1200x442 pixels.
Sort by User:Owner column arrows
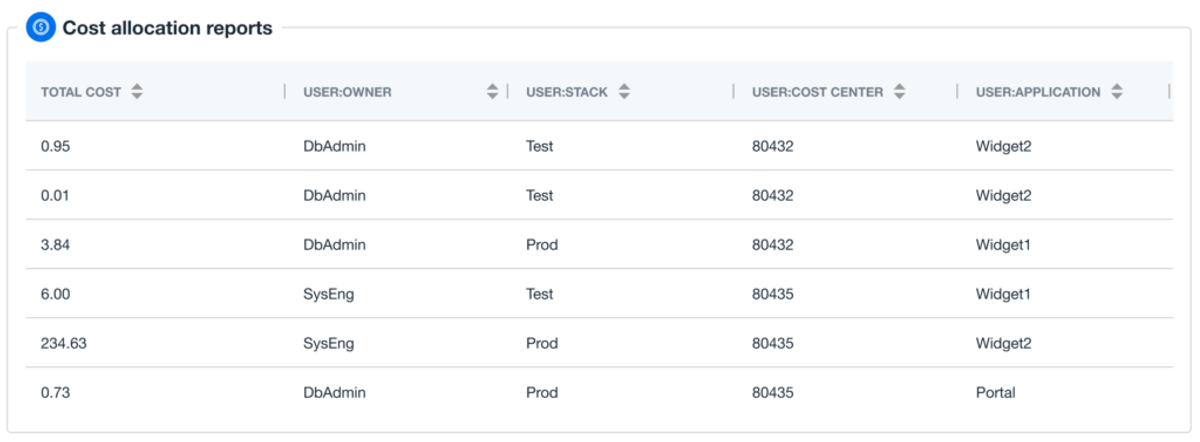[x=492, y=92]
